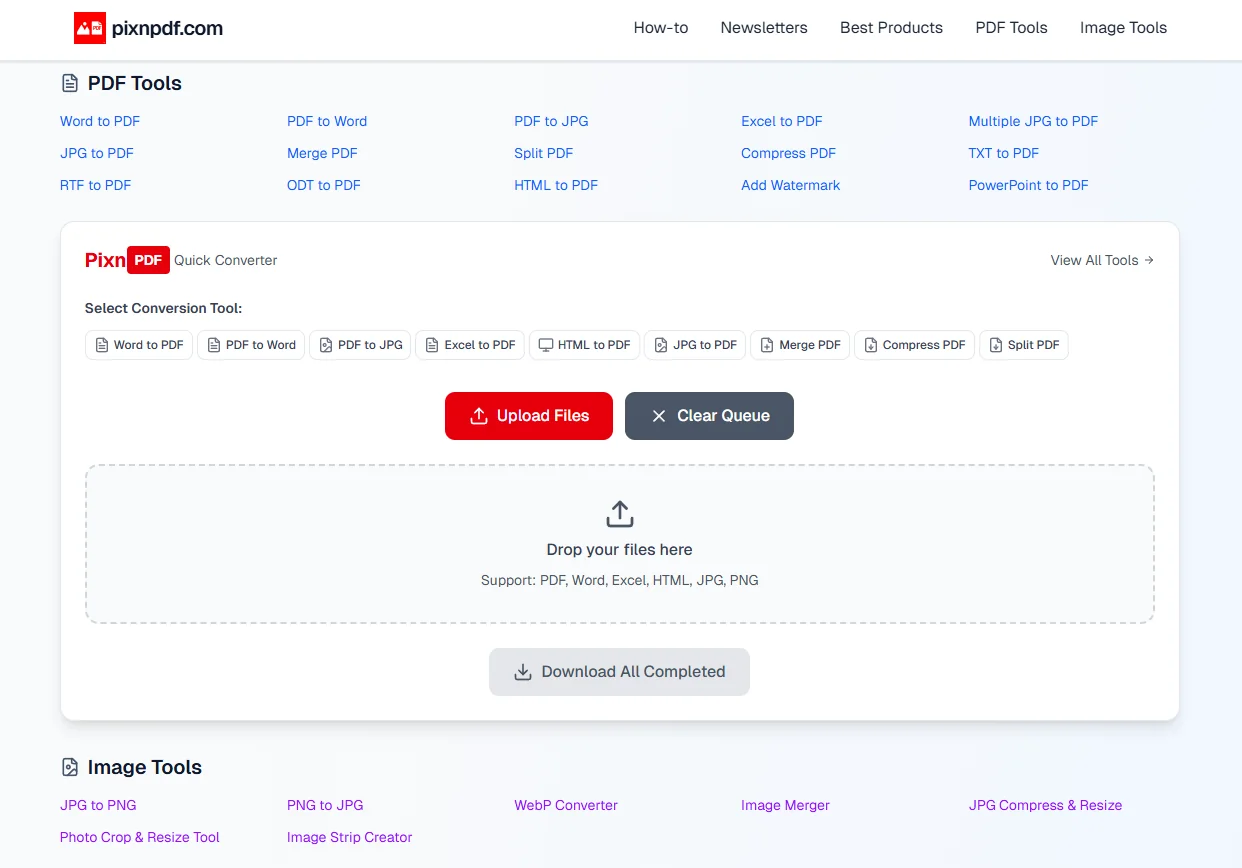Click the Upload Files button
The image size is (1242, 868).
point(528,416)
